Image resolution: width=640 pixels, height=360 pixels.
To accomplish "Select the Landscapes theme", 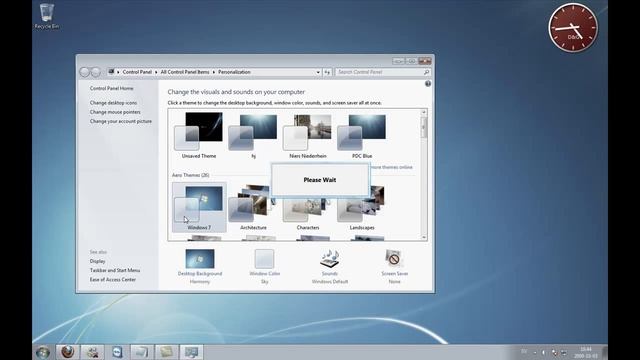I will pyautogui.click(x=362, y=207).
